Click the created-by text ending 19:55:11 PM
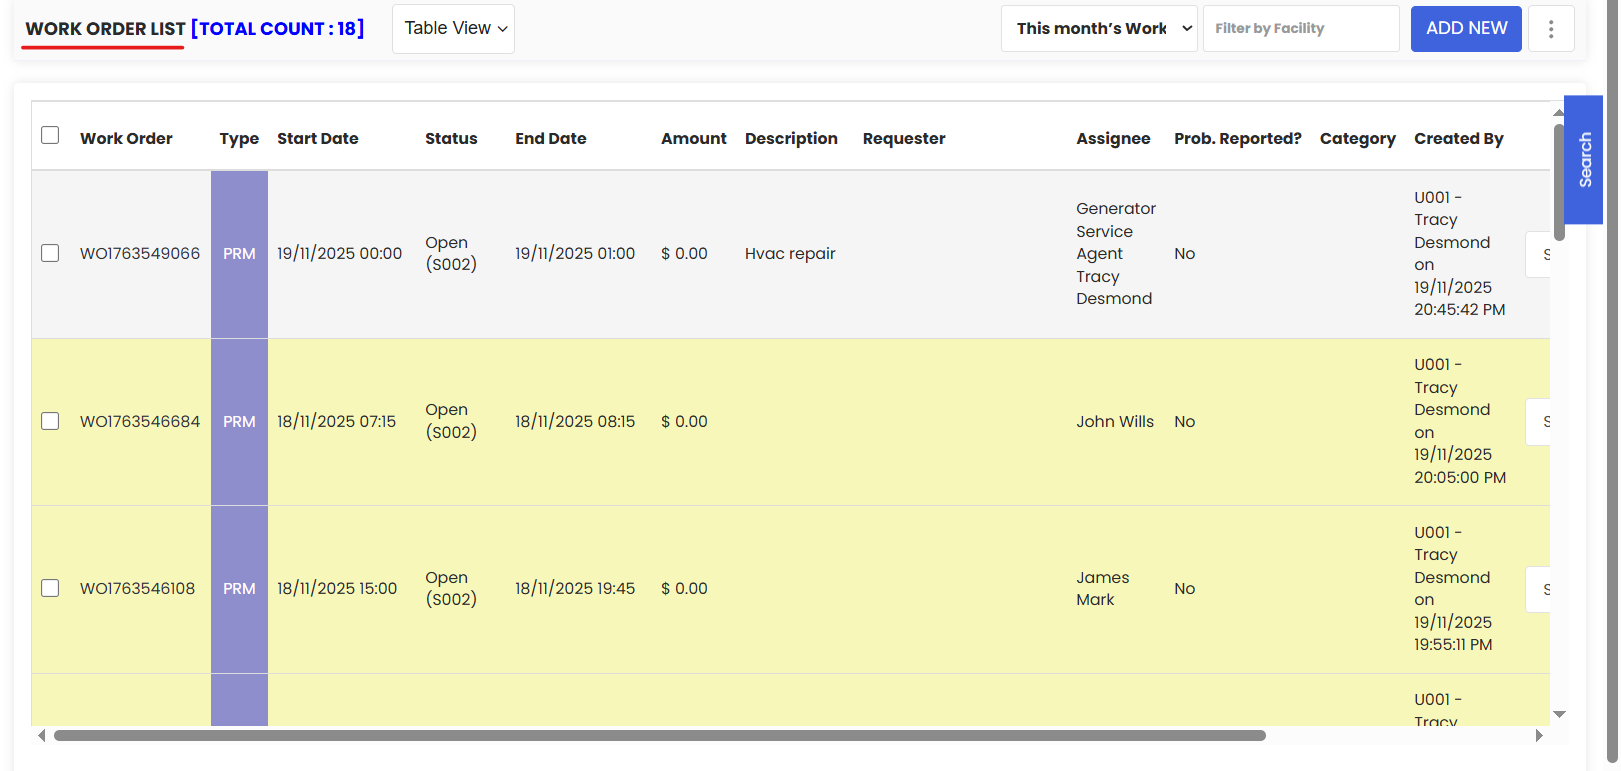 tap(1453, 588)
